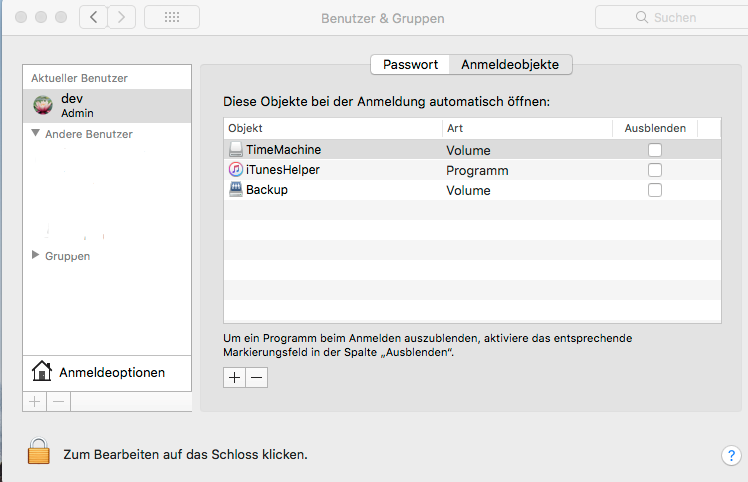This screenshot has height=482, width=748.
Task: Select the TimeMachine volume icon
Action: pos(235,150)
